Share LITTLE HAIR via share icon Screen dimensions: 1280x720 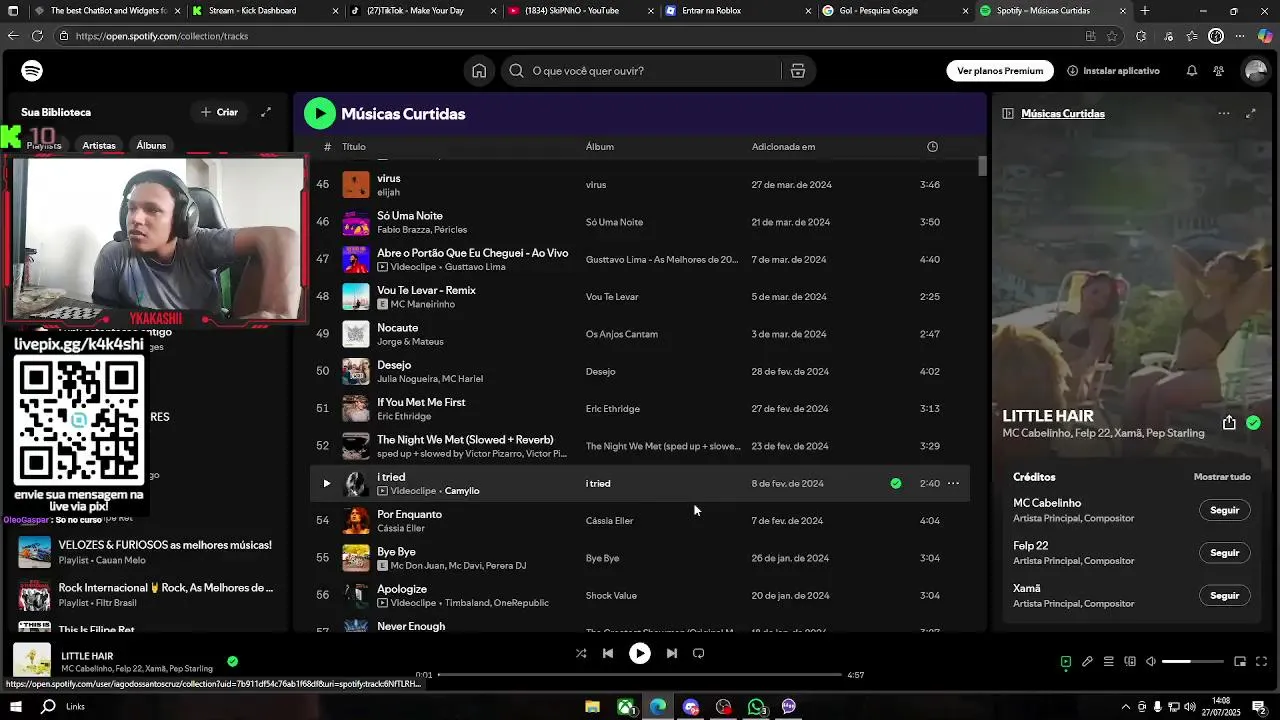[1229, 423]
